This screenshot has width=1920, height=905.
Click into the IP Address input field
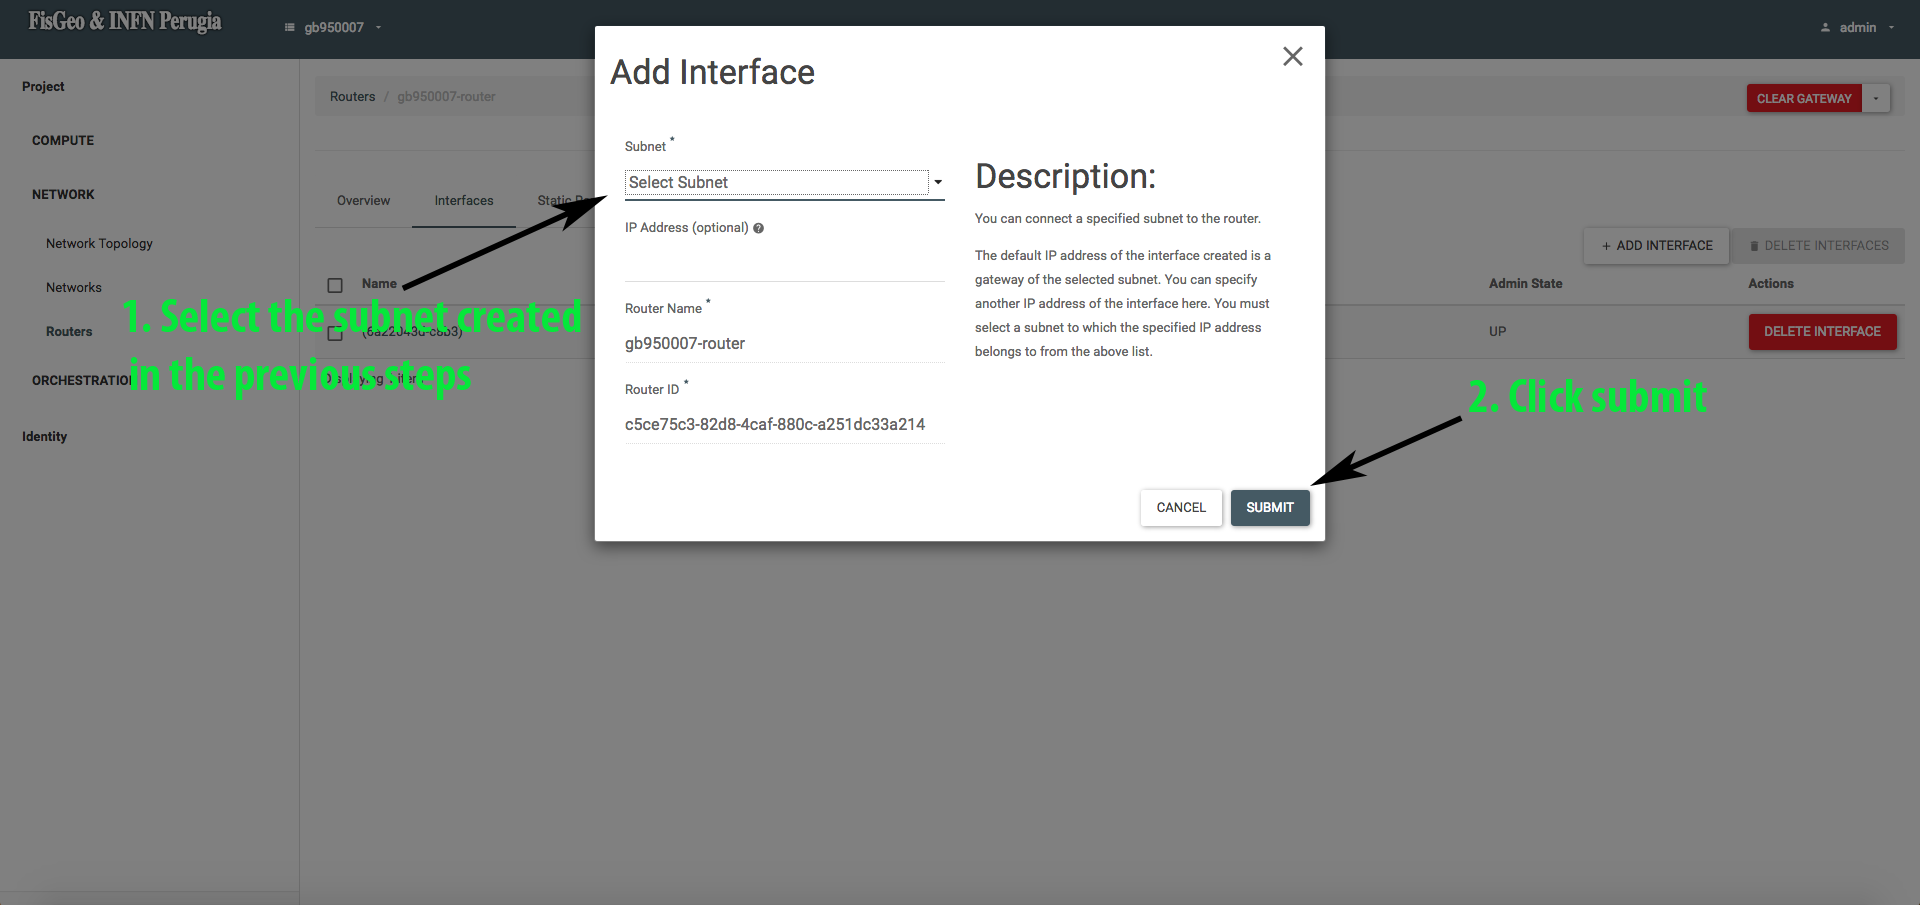coord(783,263)
